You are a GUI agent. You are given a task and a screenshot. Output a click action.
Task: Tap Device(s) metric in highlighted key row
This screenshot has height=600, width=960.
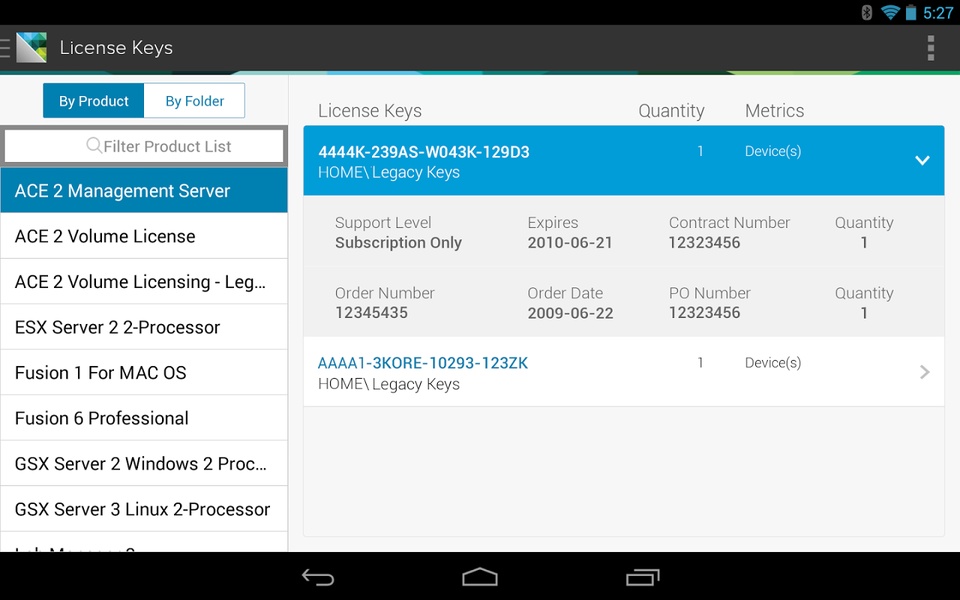point(773,151)
